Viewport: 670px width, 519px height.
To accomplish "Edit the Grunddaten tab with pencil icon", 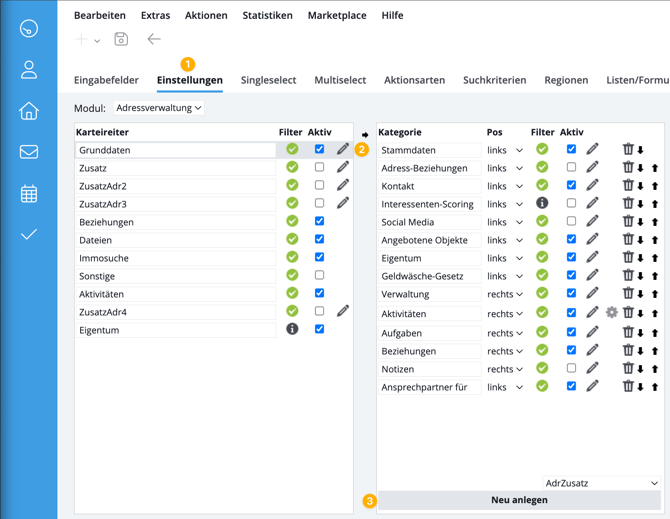I will (x=343, y=149).
